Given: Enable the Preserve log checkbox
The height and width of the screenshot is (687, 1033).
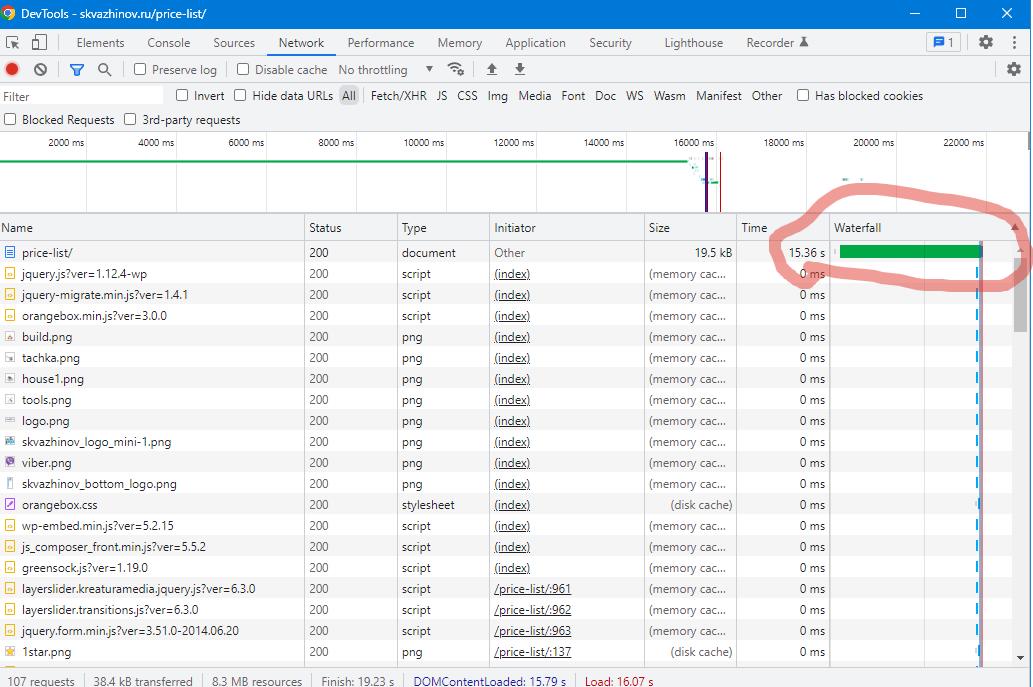Looking at the screenshot, I should tap(140, 69).
